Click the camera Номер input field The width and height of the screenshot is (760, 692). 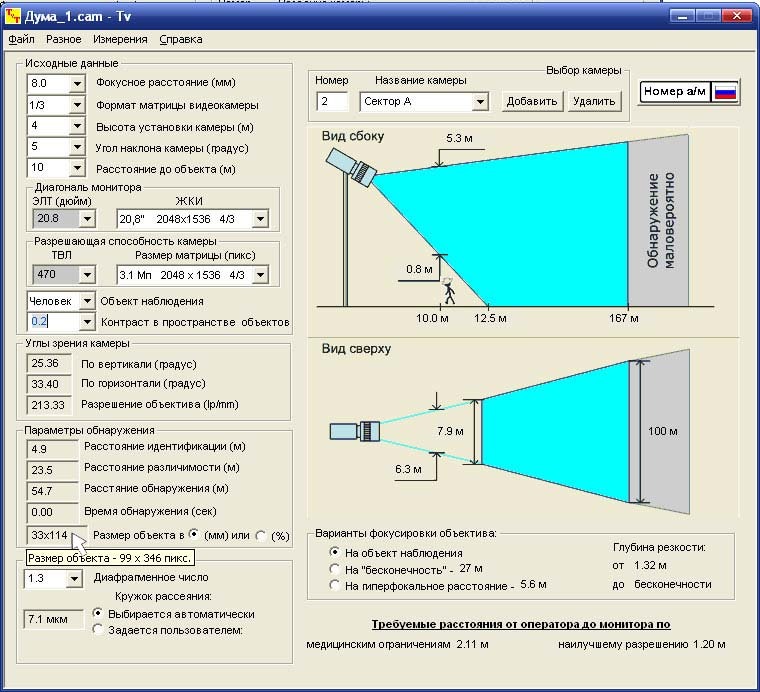[x=332, y=101]
